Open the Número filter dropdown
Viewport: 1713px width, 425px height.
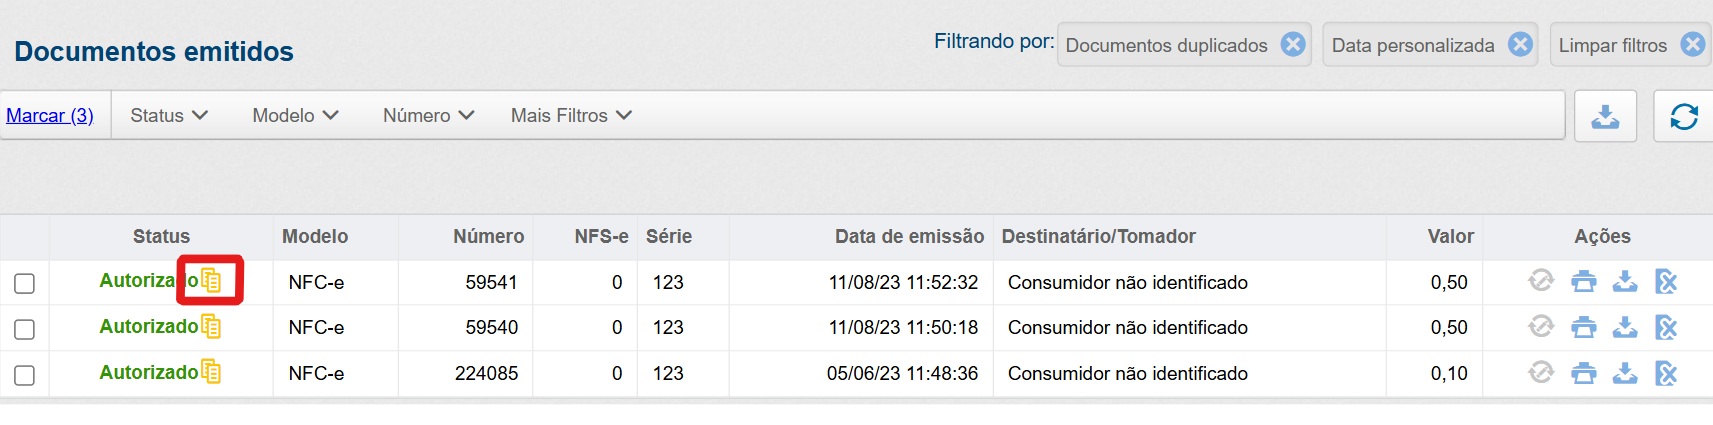pyautogui.click(x=428, y=116)
